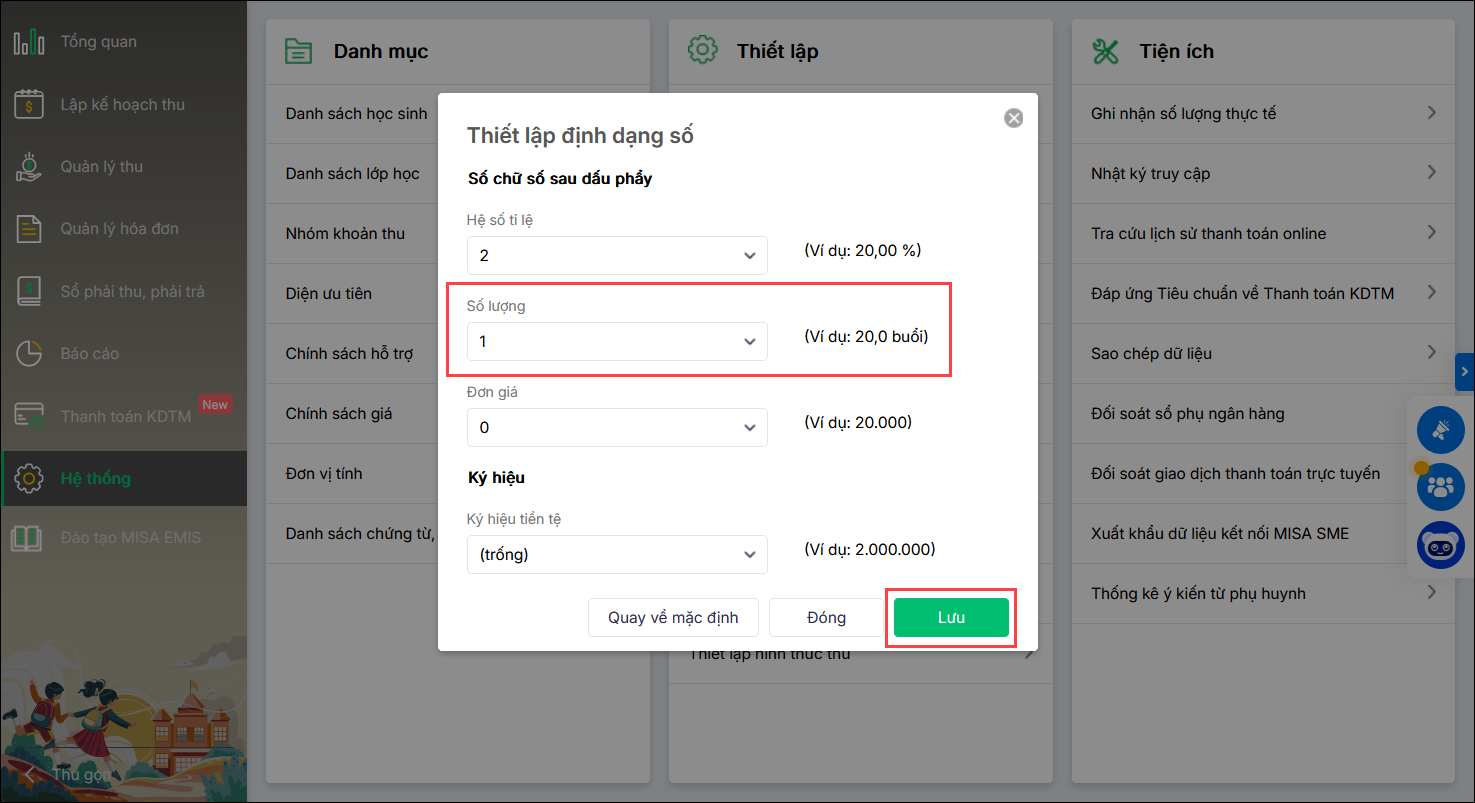Open Diện ưu tiên entry
Viewport: 1475px width, 803px height.
click(x=328, y=294)
